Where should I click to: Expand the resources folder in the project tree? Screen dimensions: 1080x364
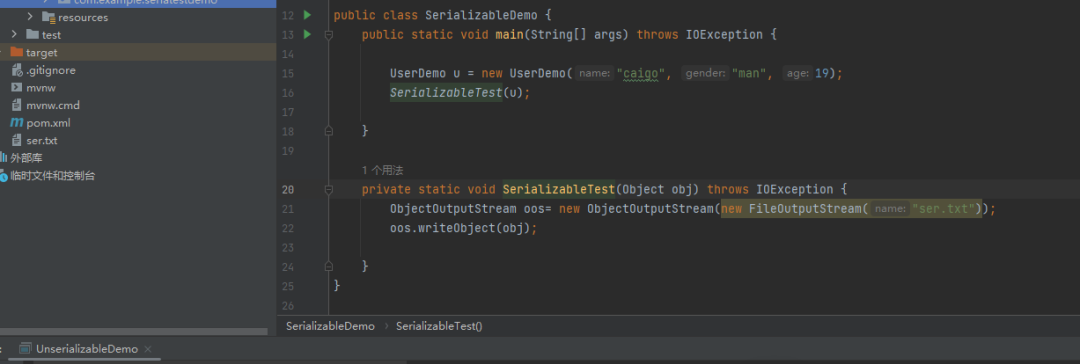30,17
